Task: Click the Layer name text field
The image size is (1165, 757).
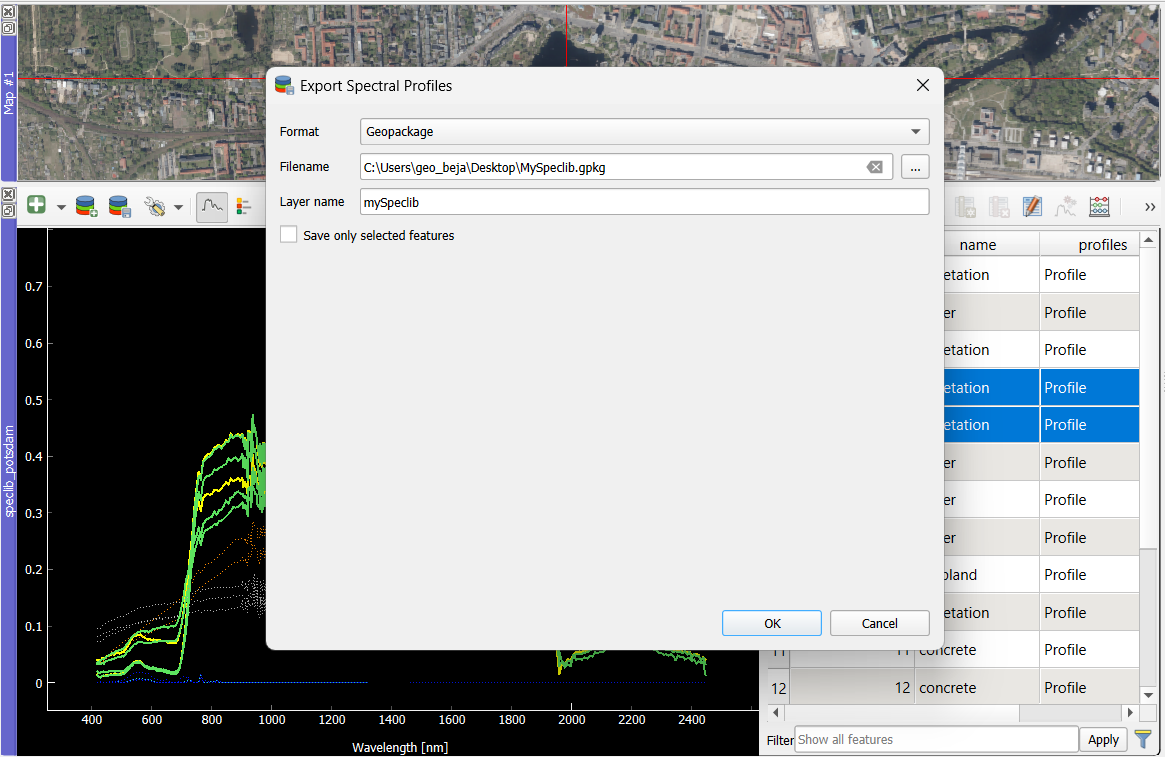Action: (644, 202)
